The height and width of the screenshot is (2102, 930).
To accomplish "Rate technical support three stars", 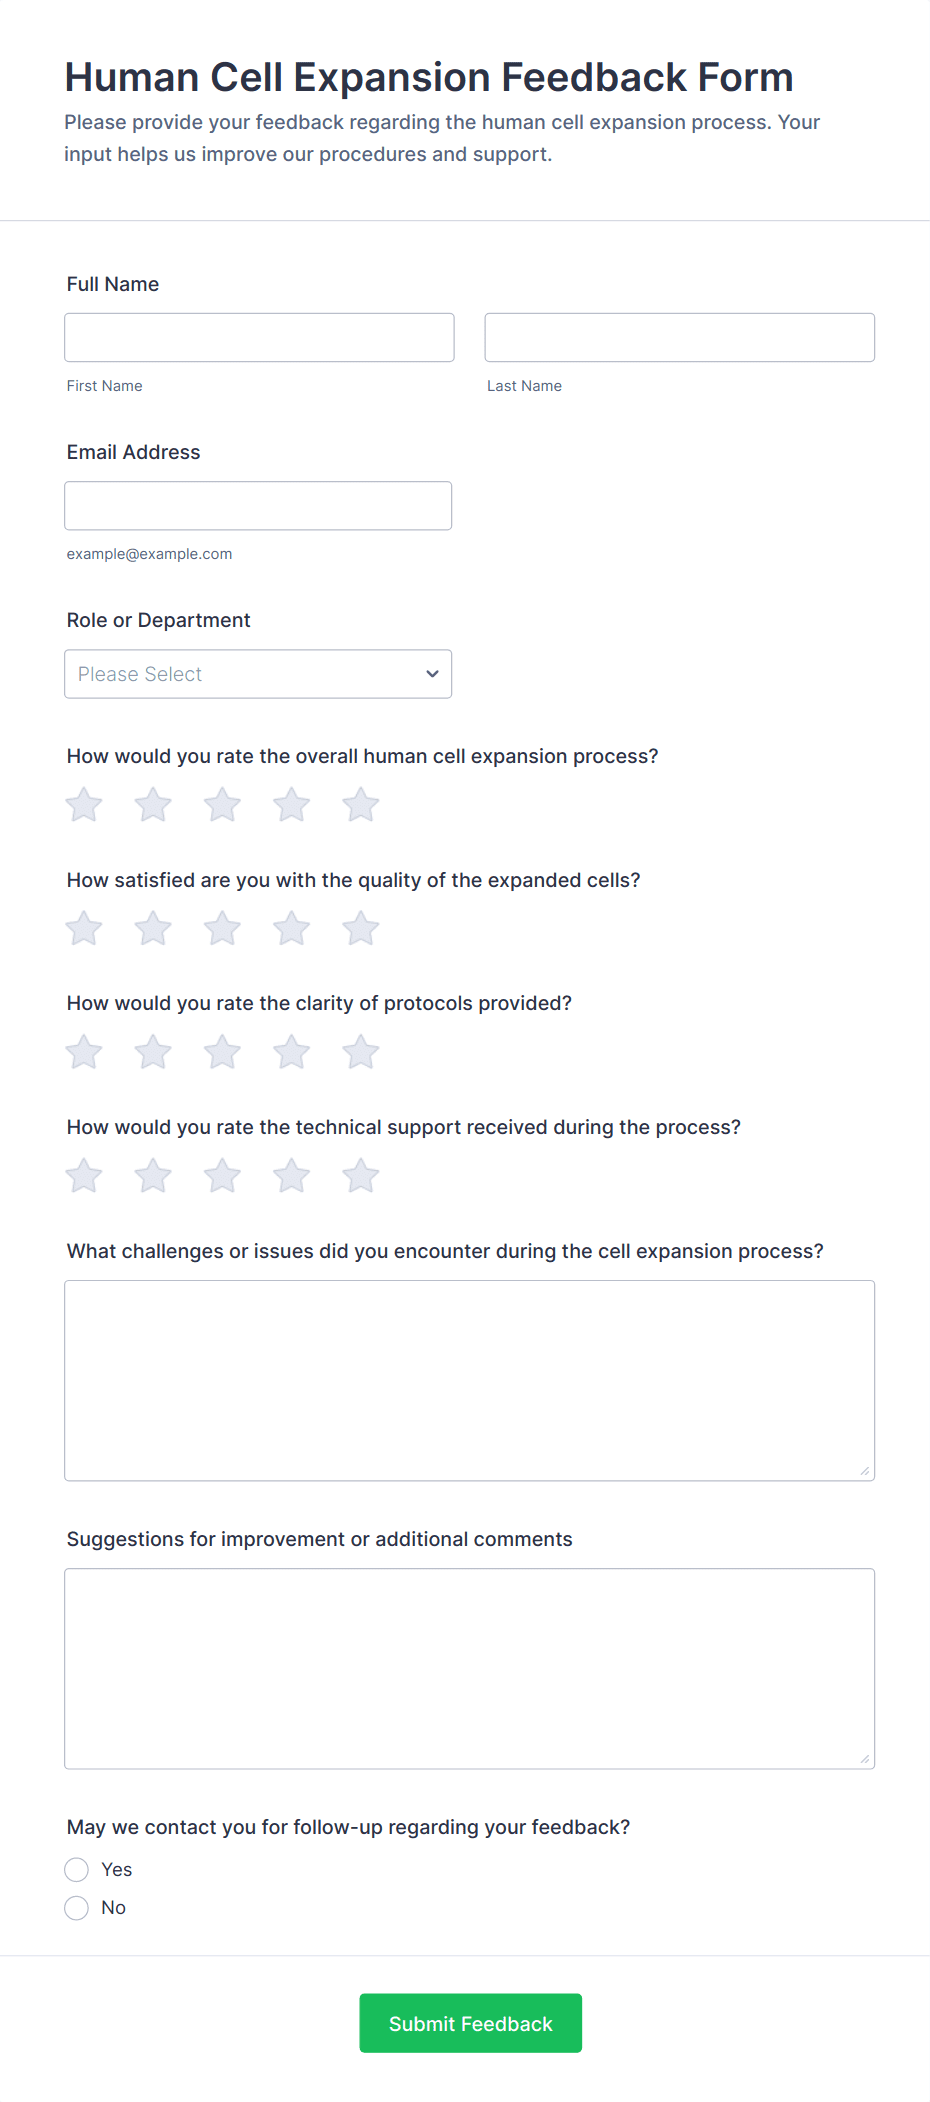I will 222,1176.
